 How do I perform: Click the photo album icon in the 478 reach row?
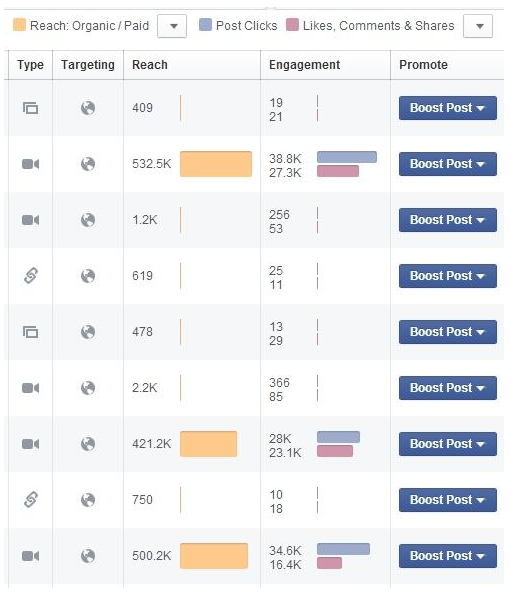[30, 332]
